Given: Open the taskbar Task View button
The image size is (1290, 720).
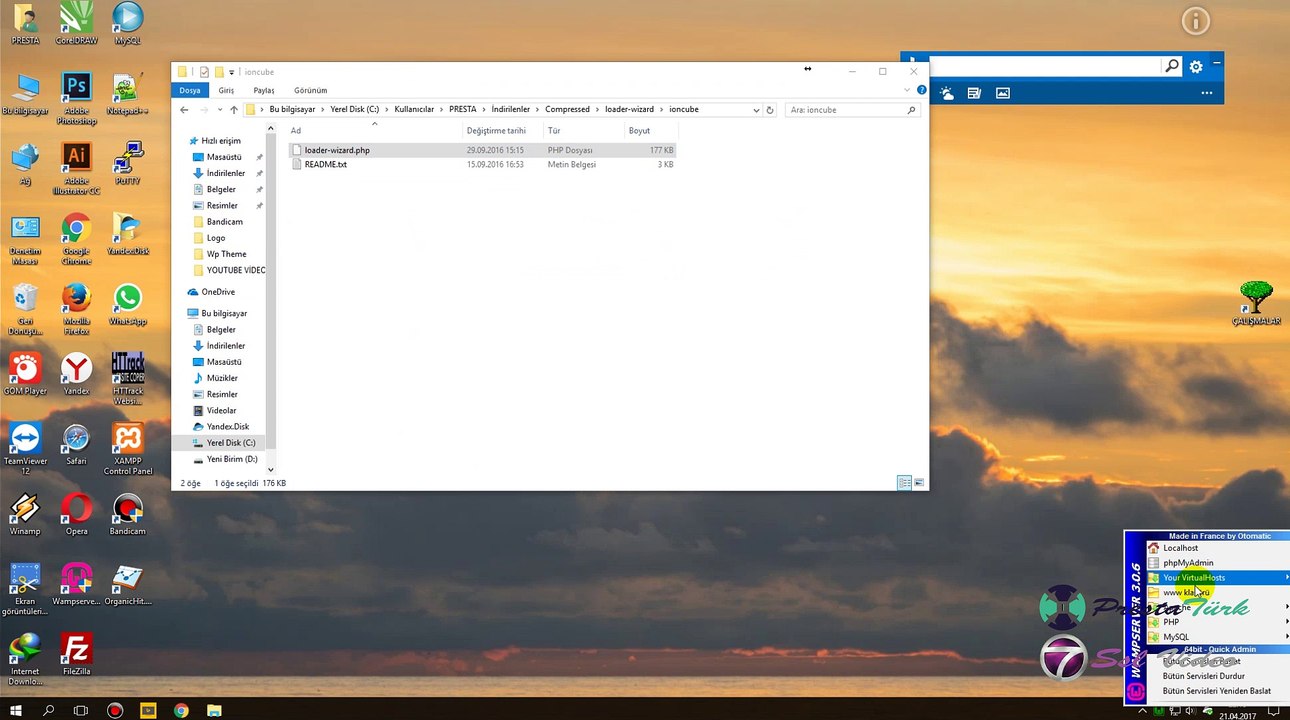Looking at the screenshot, I should pyautogui.click(x=81, y=711).
